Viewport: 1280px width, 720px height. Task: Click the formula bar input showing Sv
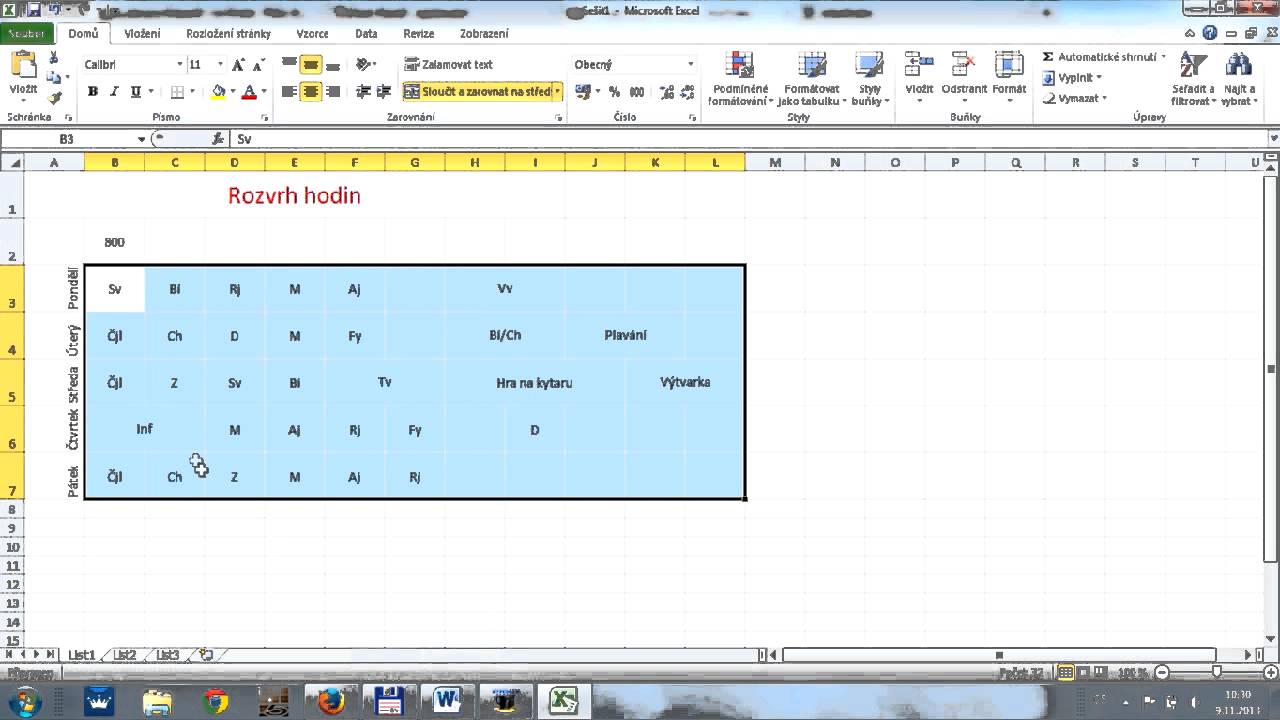(x=750, y=139)
